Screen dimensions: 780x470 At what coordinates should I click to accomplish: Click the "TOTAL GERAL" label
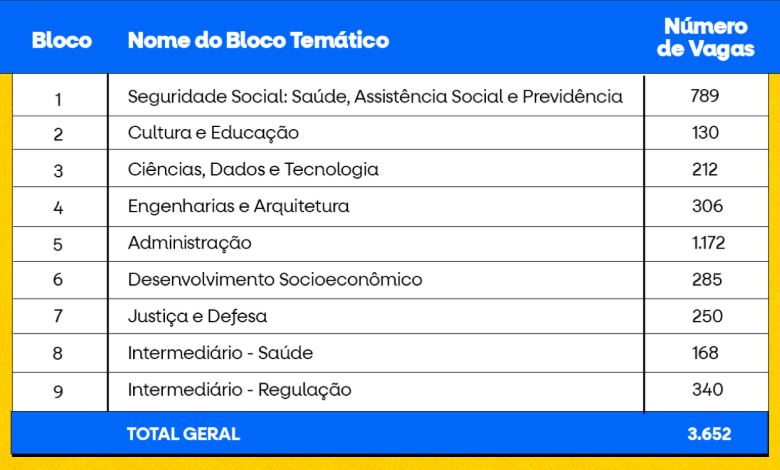click(183, 434)
